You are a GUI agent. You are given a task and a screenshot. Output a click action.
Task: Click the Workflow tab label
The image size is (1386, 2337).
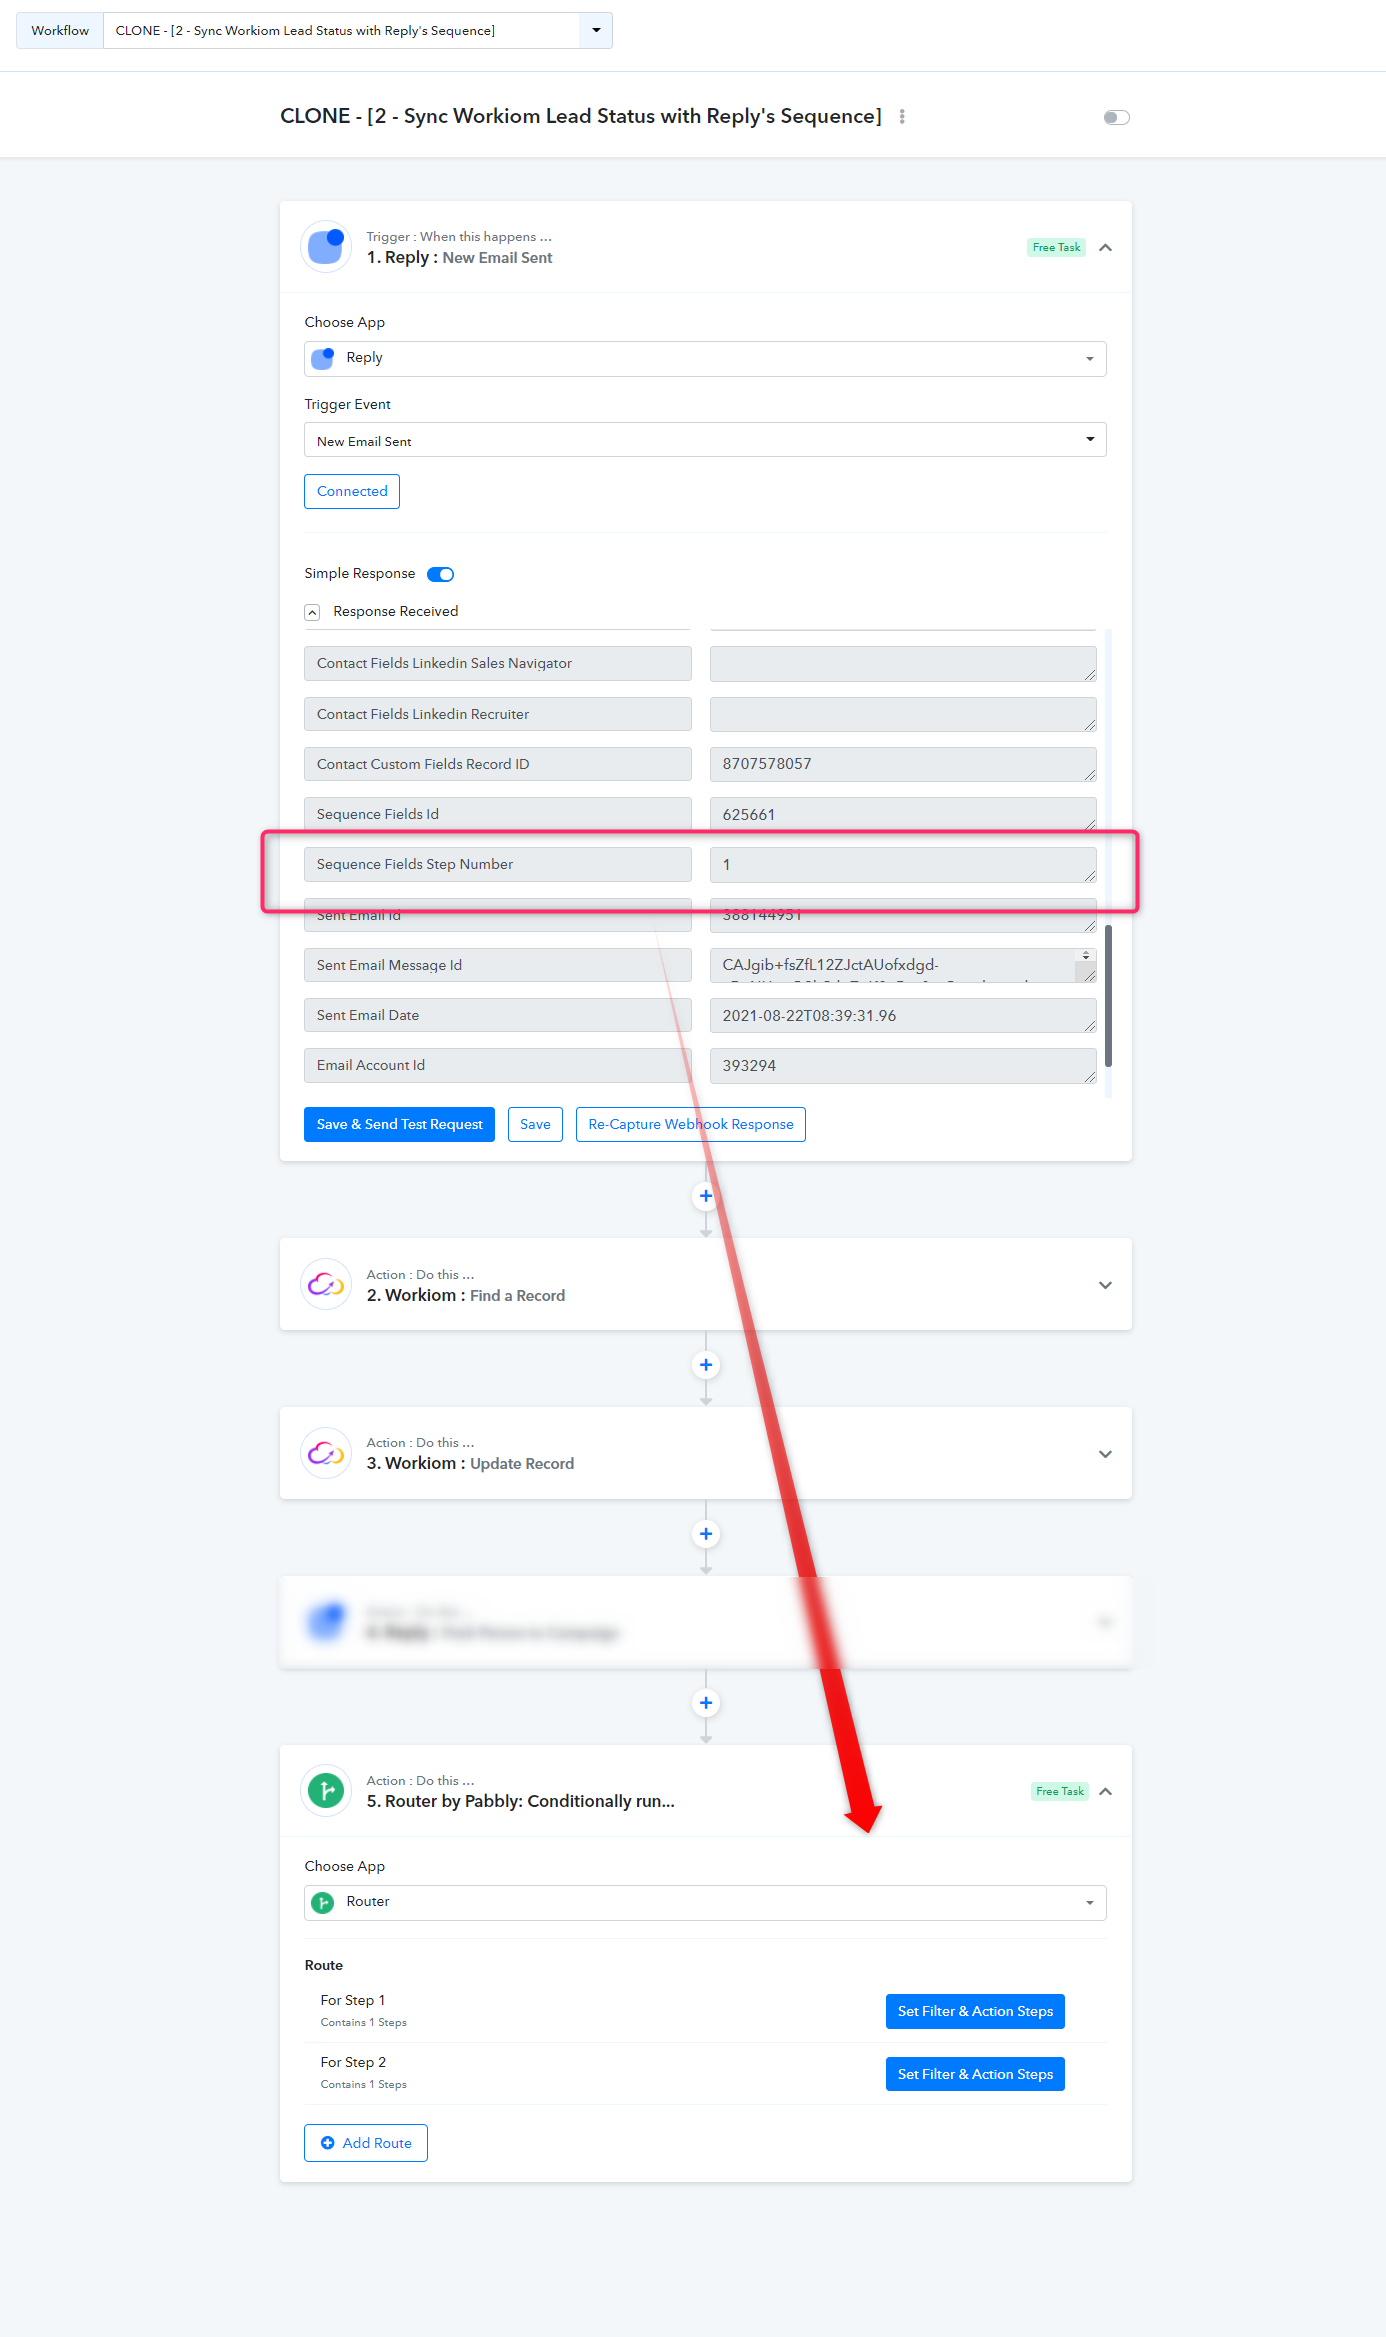point(60,30)
